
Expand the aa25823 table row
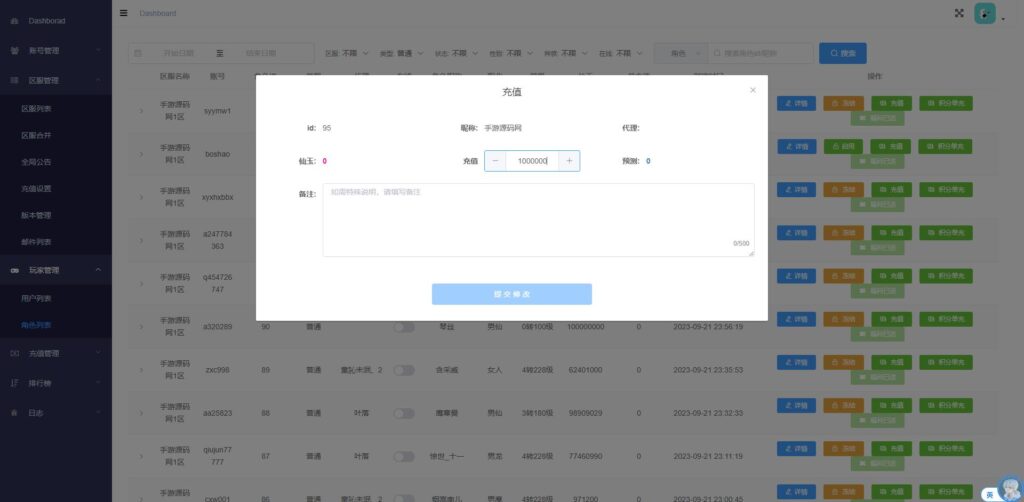140,413
